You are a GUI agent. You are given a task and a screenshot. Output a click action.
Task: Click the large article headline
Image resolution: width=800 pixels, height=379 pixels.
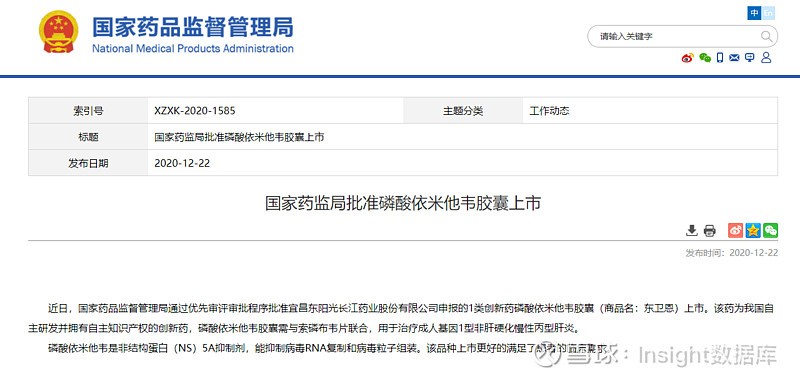pos(403,204)
